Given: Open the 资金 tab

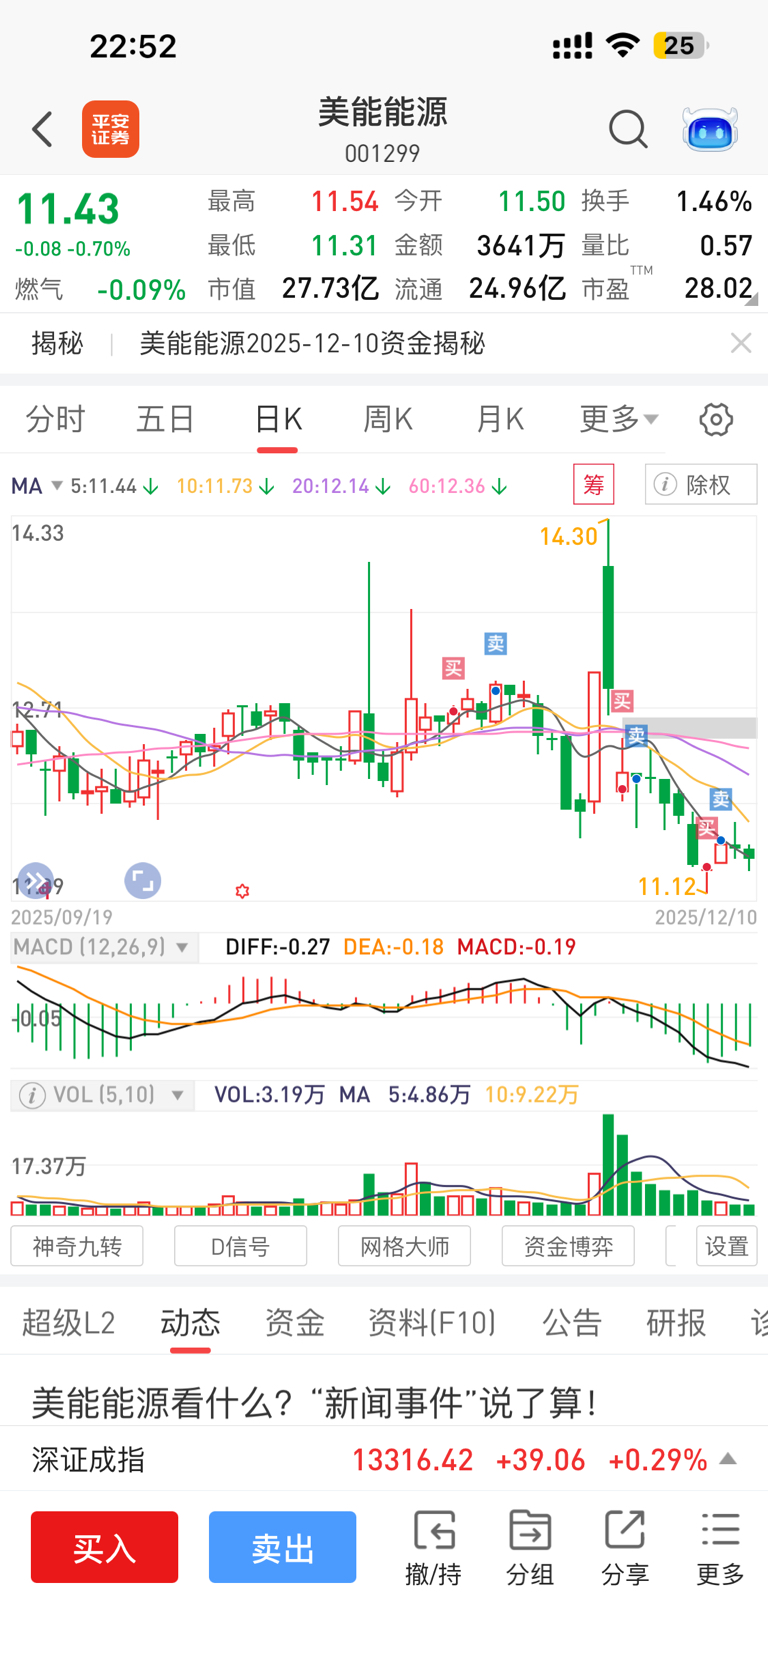Looking at the screenshot, I should coord(294,1323).
